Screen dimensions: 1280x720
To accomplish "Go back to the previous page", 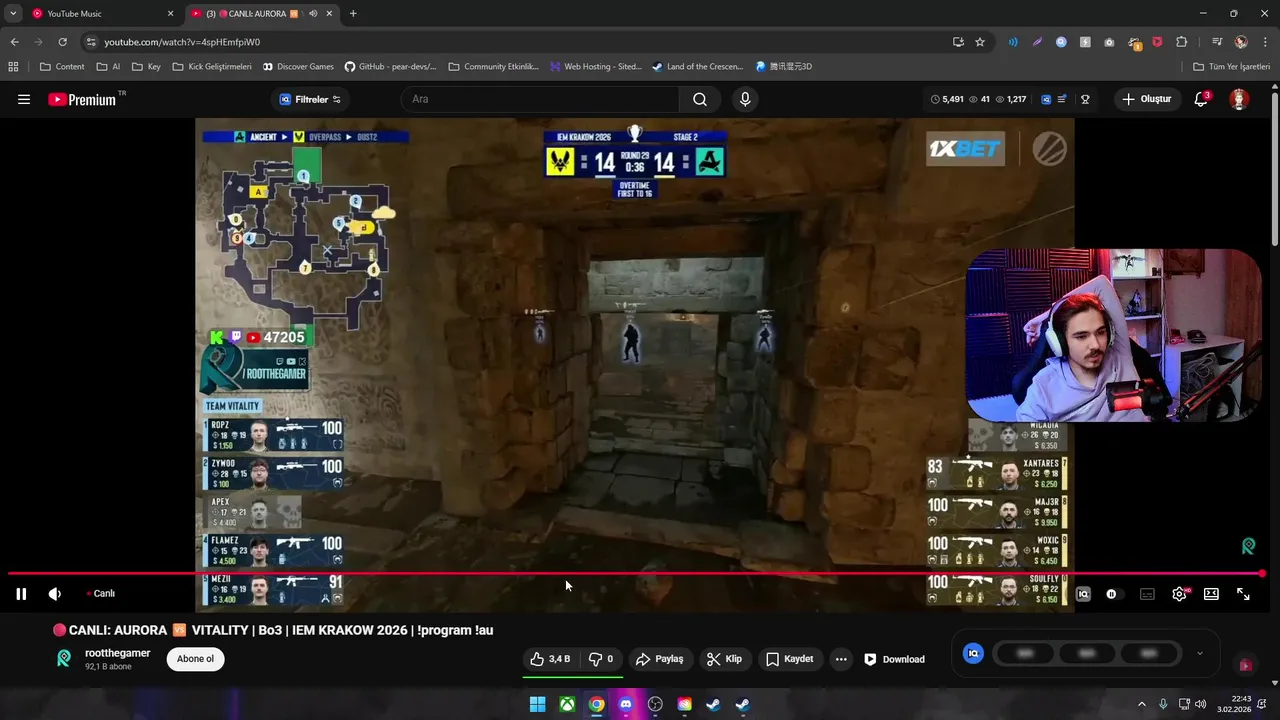I will [14, 42].
